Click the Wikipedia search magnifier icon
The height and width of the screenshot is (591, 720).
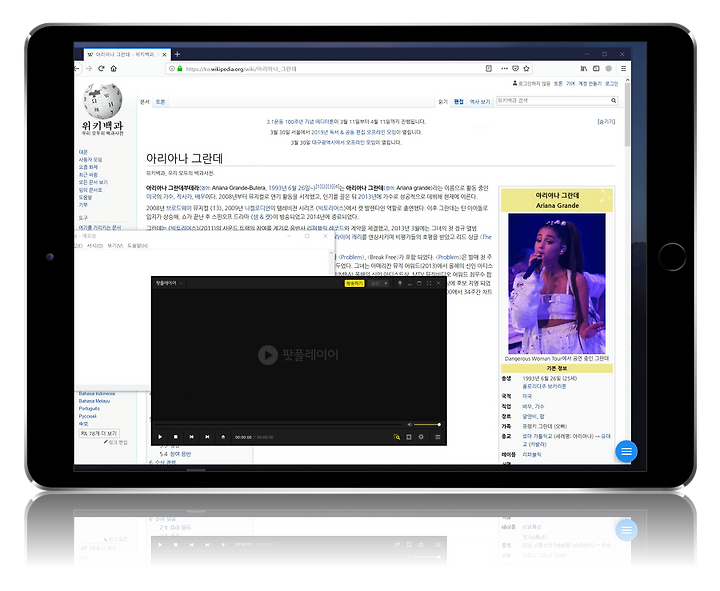[613, 101]
